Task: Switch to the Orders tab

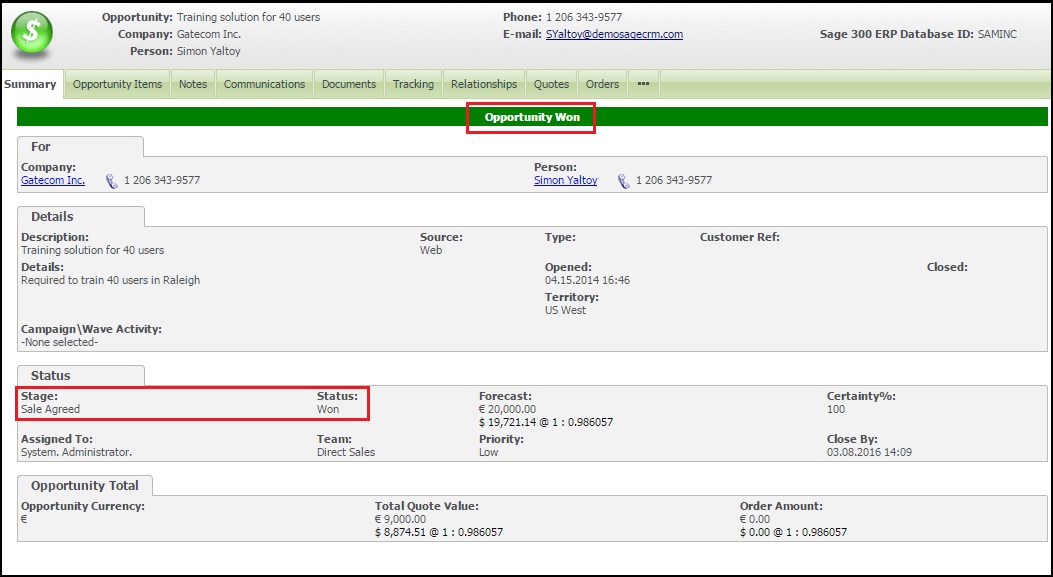Action: pos(602,84)
